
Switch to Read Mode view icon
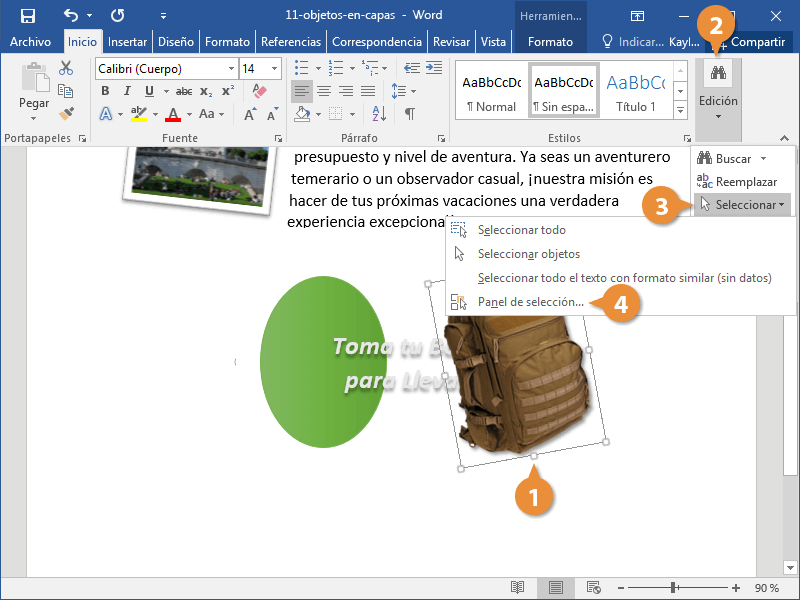517,587
